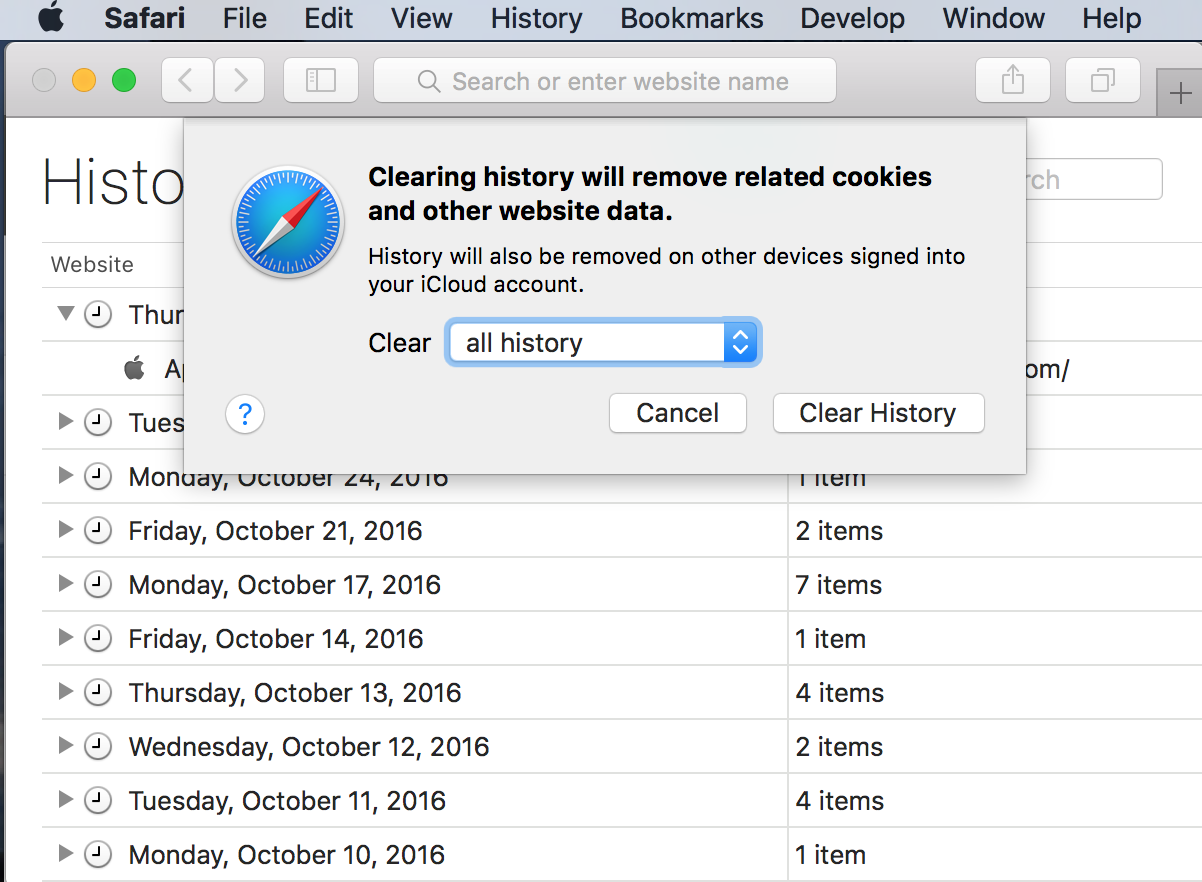Click the Safari forward arrow button
This screenshot has width=1202, height=882.
pos(240,81)
